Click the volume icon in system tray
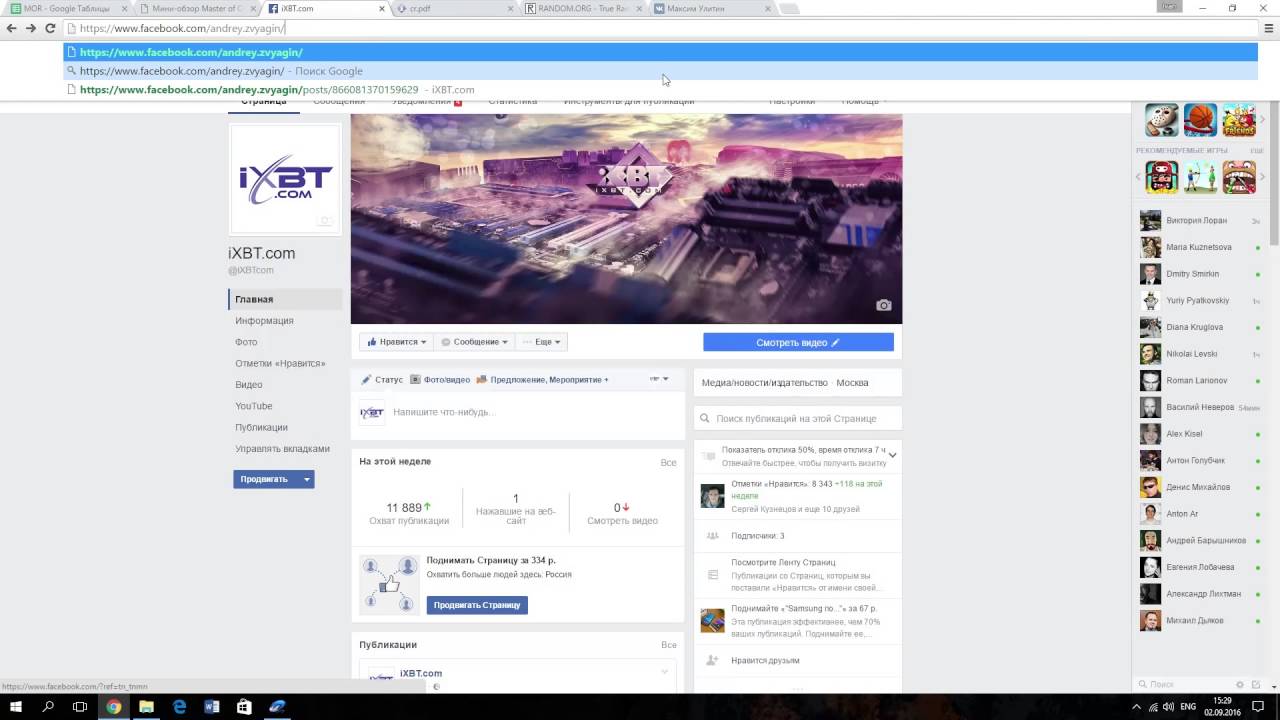Screen dimensions: 1280x720 [1169, 707]
